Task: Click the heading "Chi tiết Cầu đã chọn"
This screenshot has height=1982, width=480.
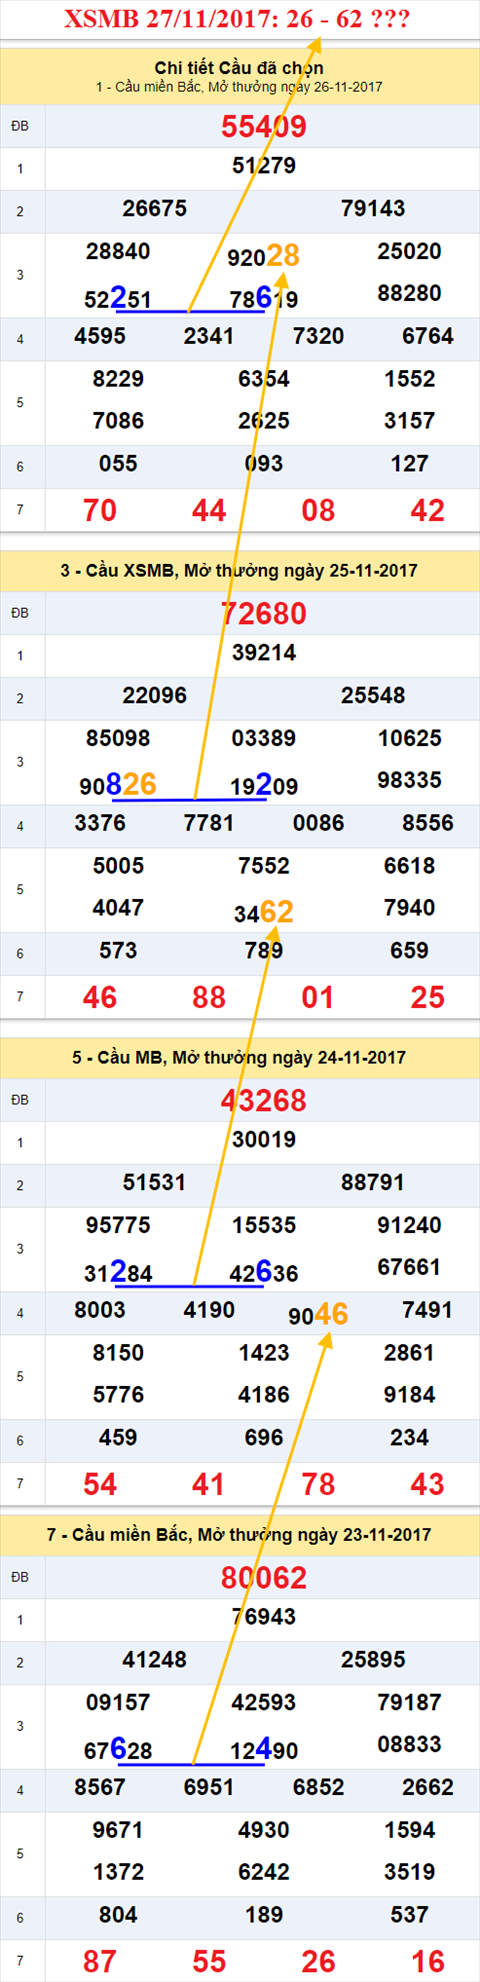Action: coord(239,68)
